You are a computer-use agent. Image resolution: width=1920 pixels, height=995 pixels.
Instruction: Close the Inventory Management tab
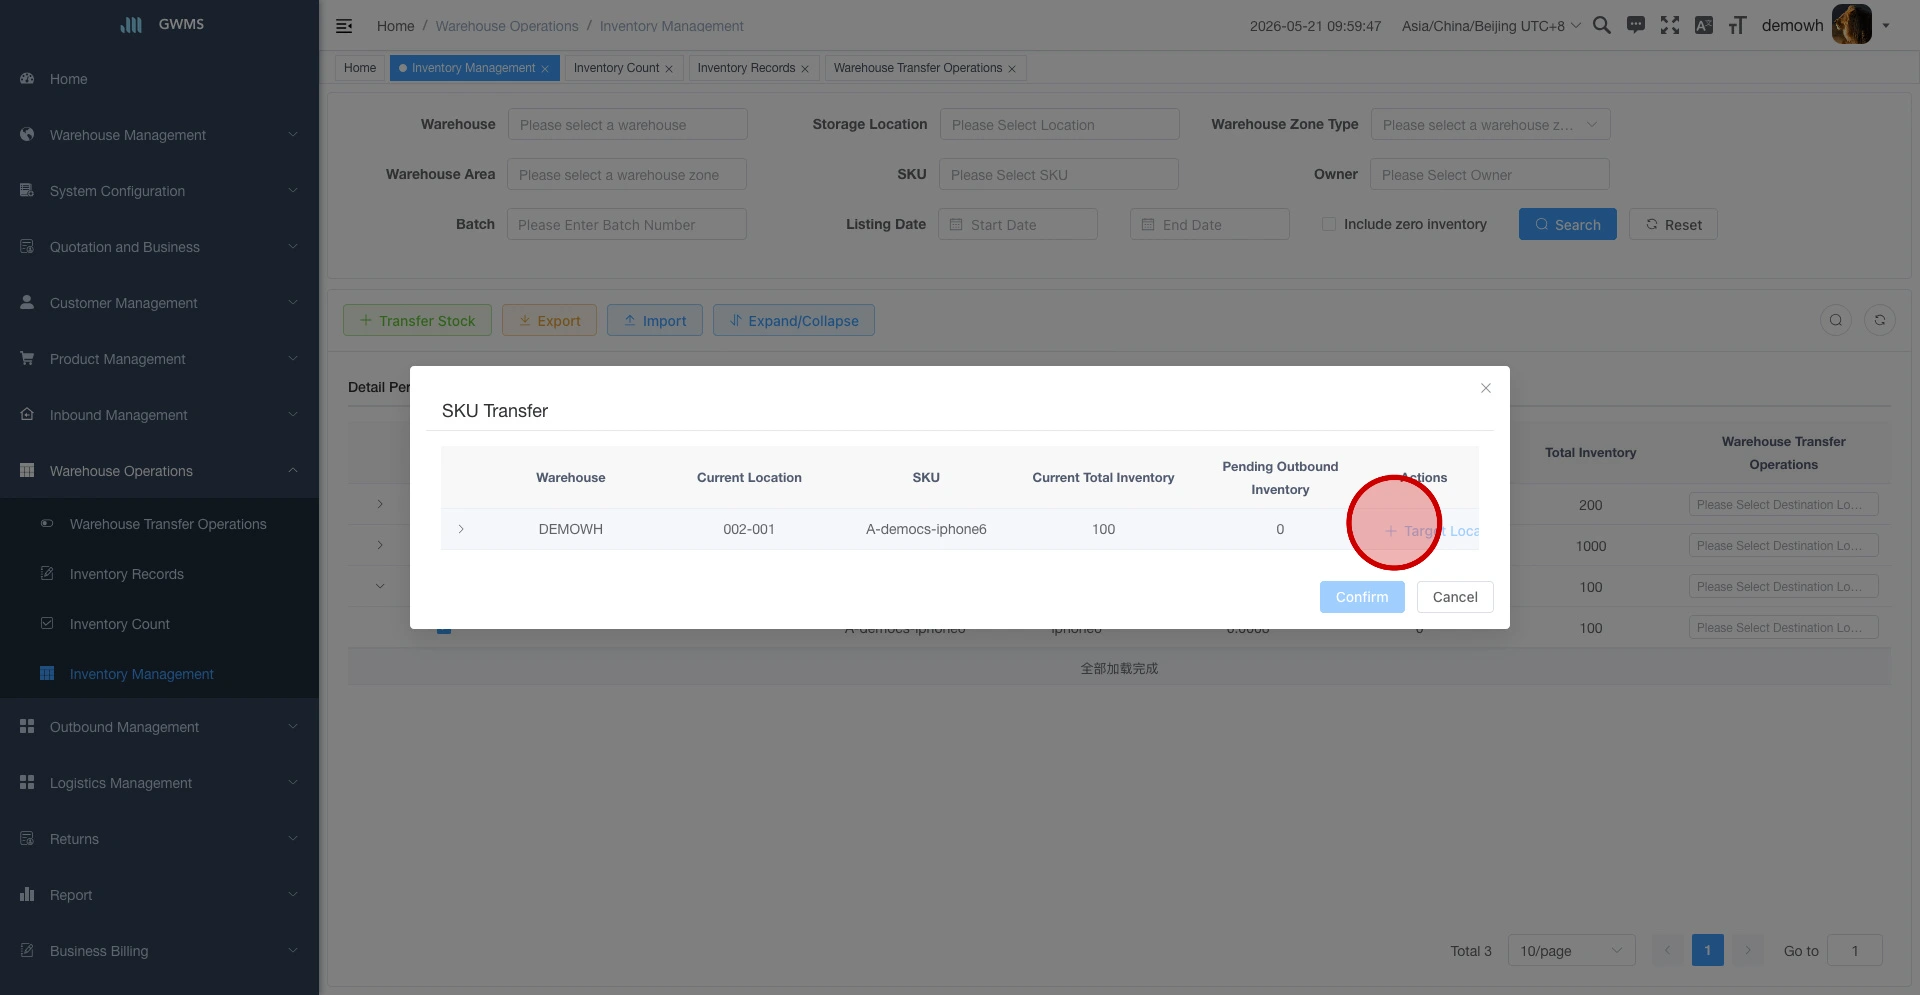545,69
